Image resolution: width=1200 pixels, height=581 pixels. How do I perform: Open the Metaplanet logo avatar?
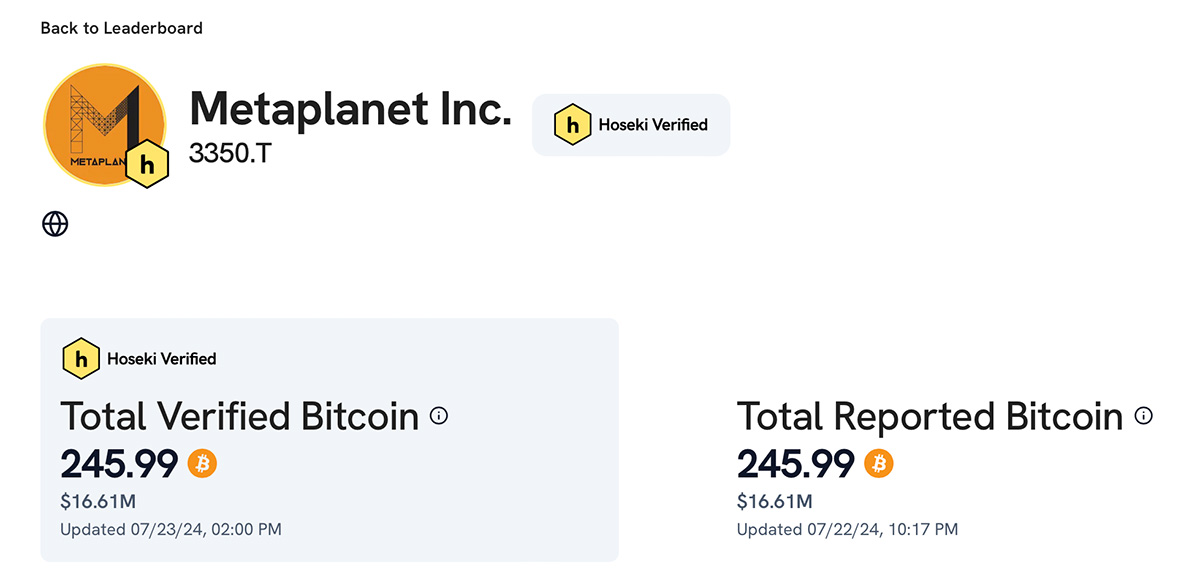(x=104, y=126)
